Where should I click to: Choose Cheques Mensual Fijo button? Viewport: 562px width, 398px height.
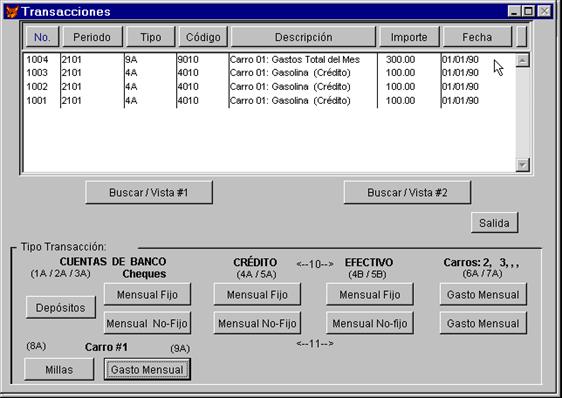tap(147, 294)
